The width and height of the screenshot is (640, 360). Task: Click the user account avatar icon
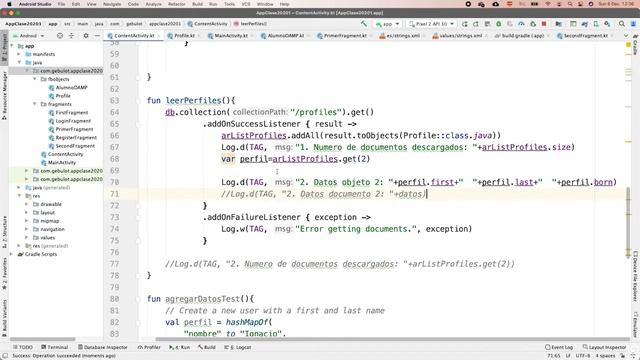[x=633, y=24]
